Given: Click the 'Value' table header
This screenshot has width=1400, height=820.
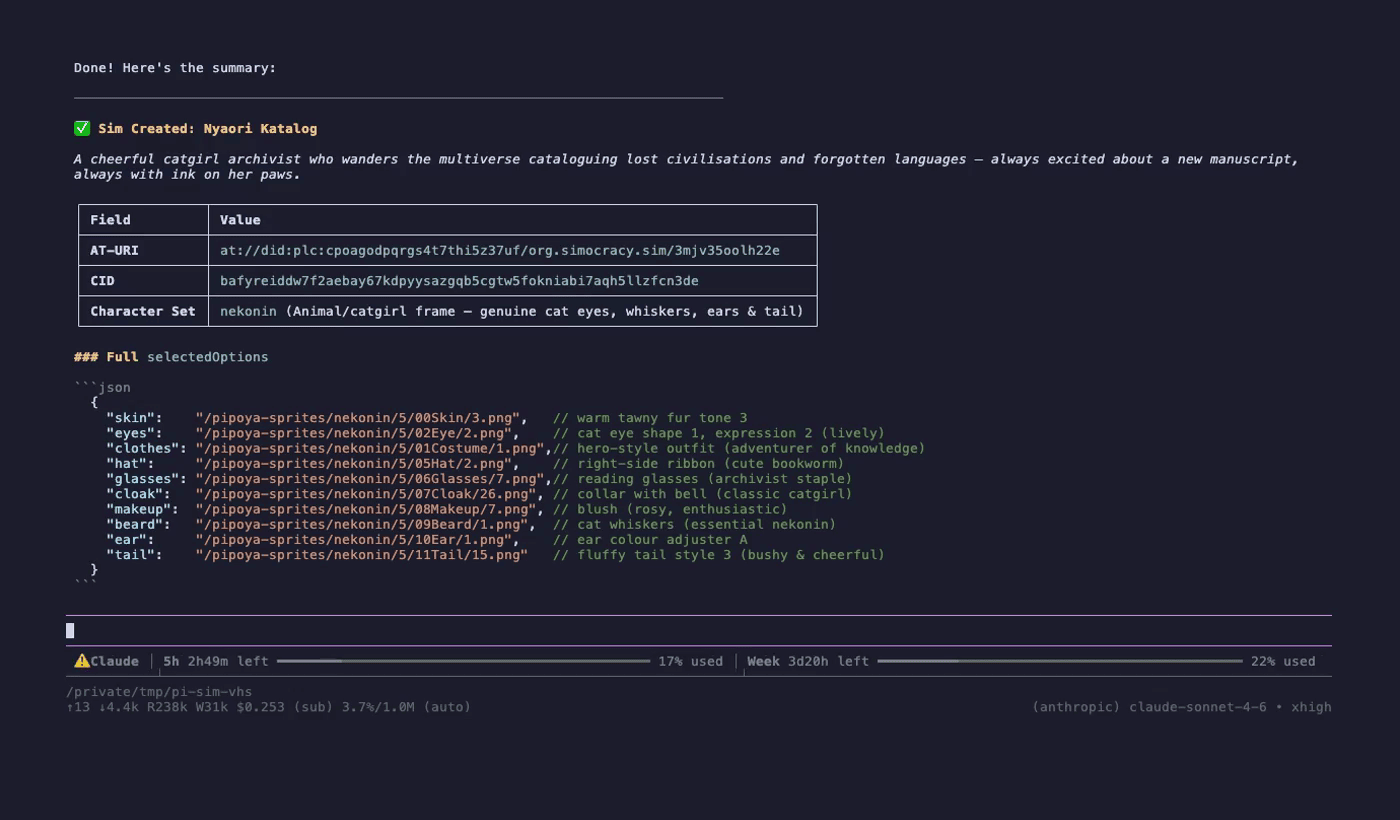Looking at the screenshot, I should coord(240,220).
